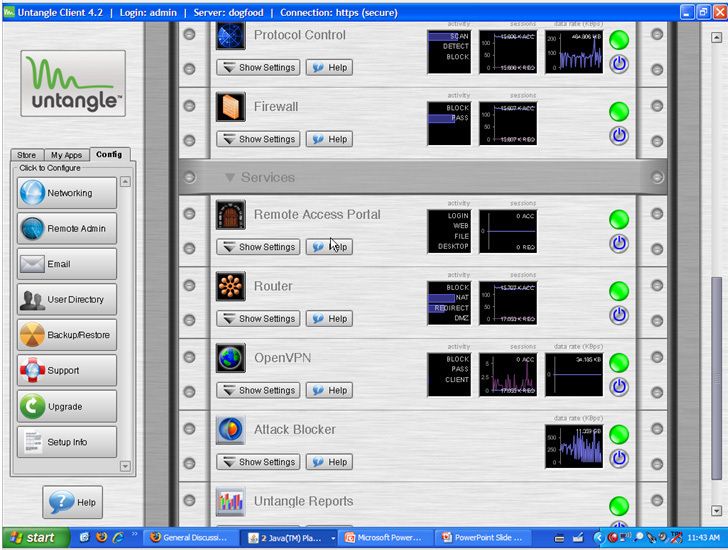728x550 pixels.
Task: Open Help for Router
Action: click(329, 318)
